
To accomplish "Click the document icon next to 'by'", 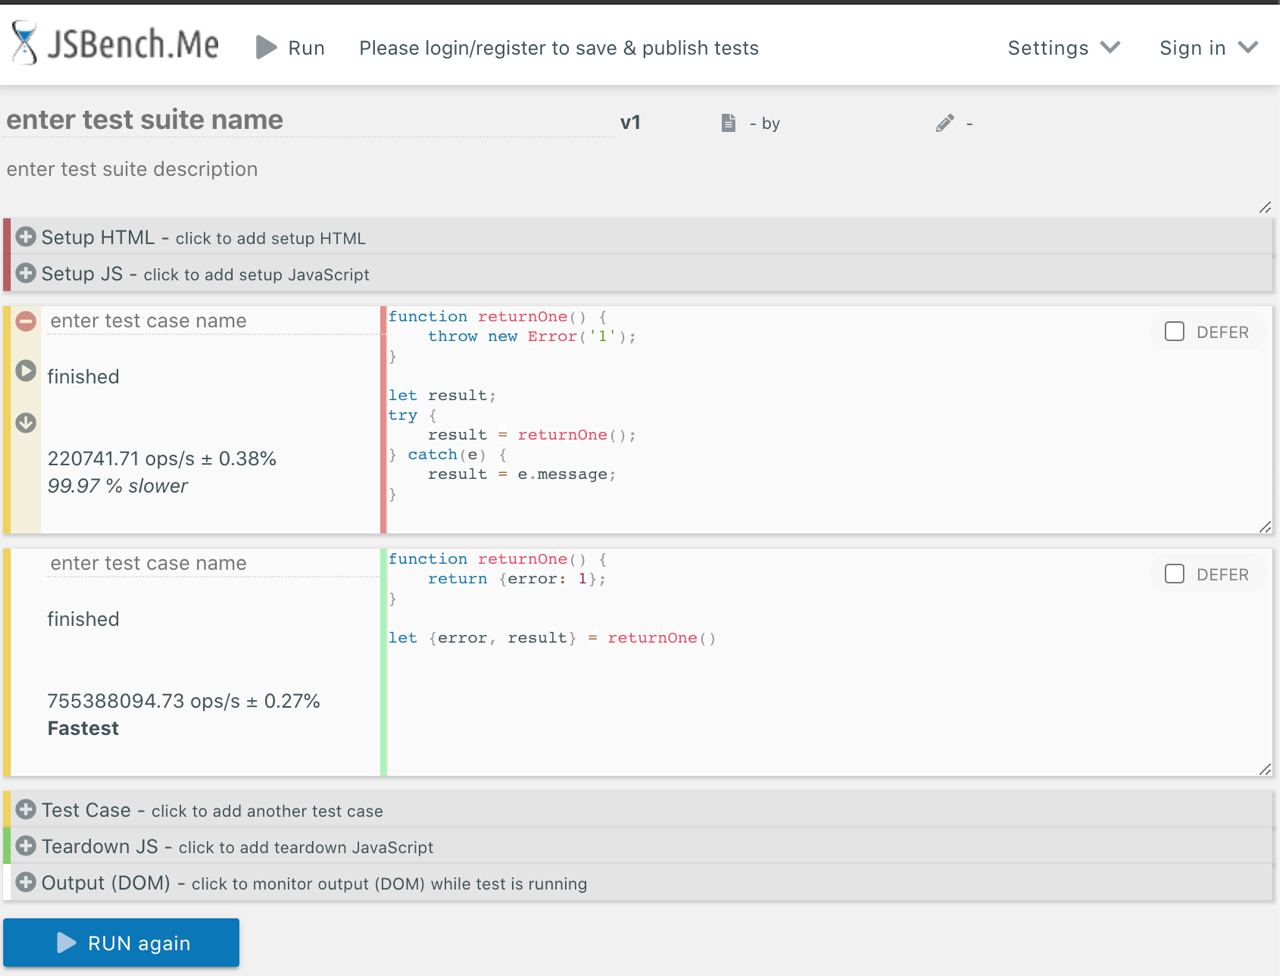I will pos(728,123).
